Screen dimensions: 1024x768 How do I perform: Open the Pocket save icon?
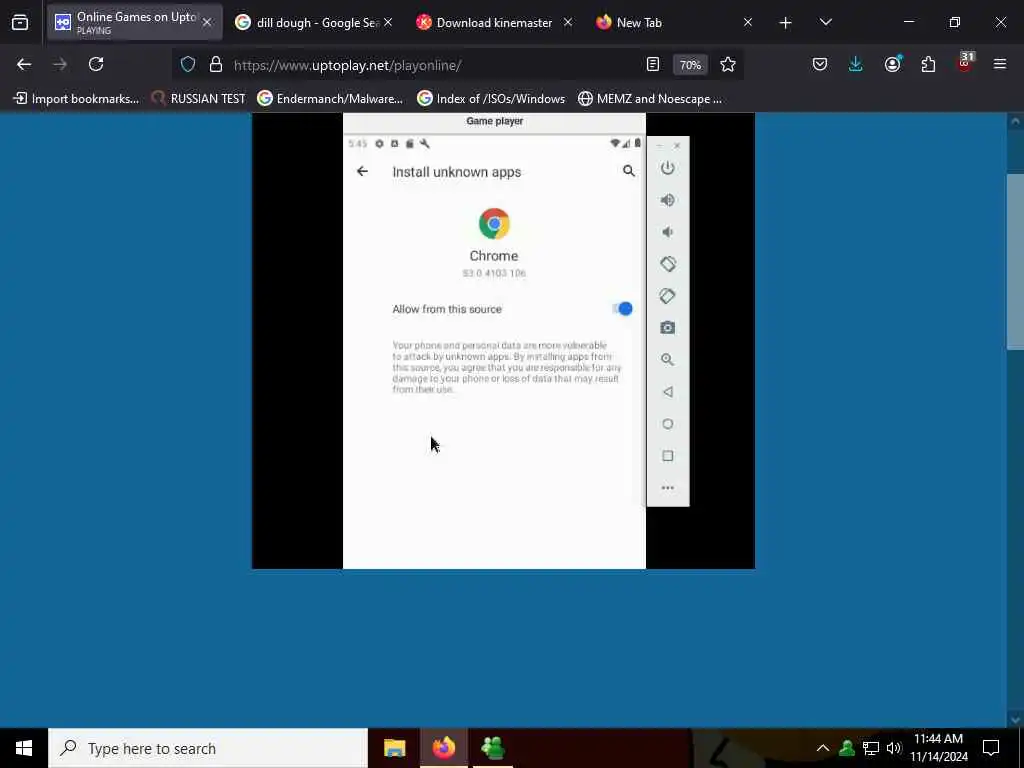820,65
